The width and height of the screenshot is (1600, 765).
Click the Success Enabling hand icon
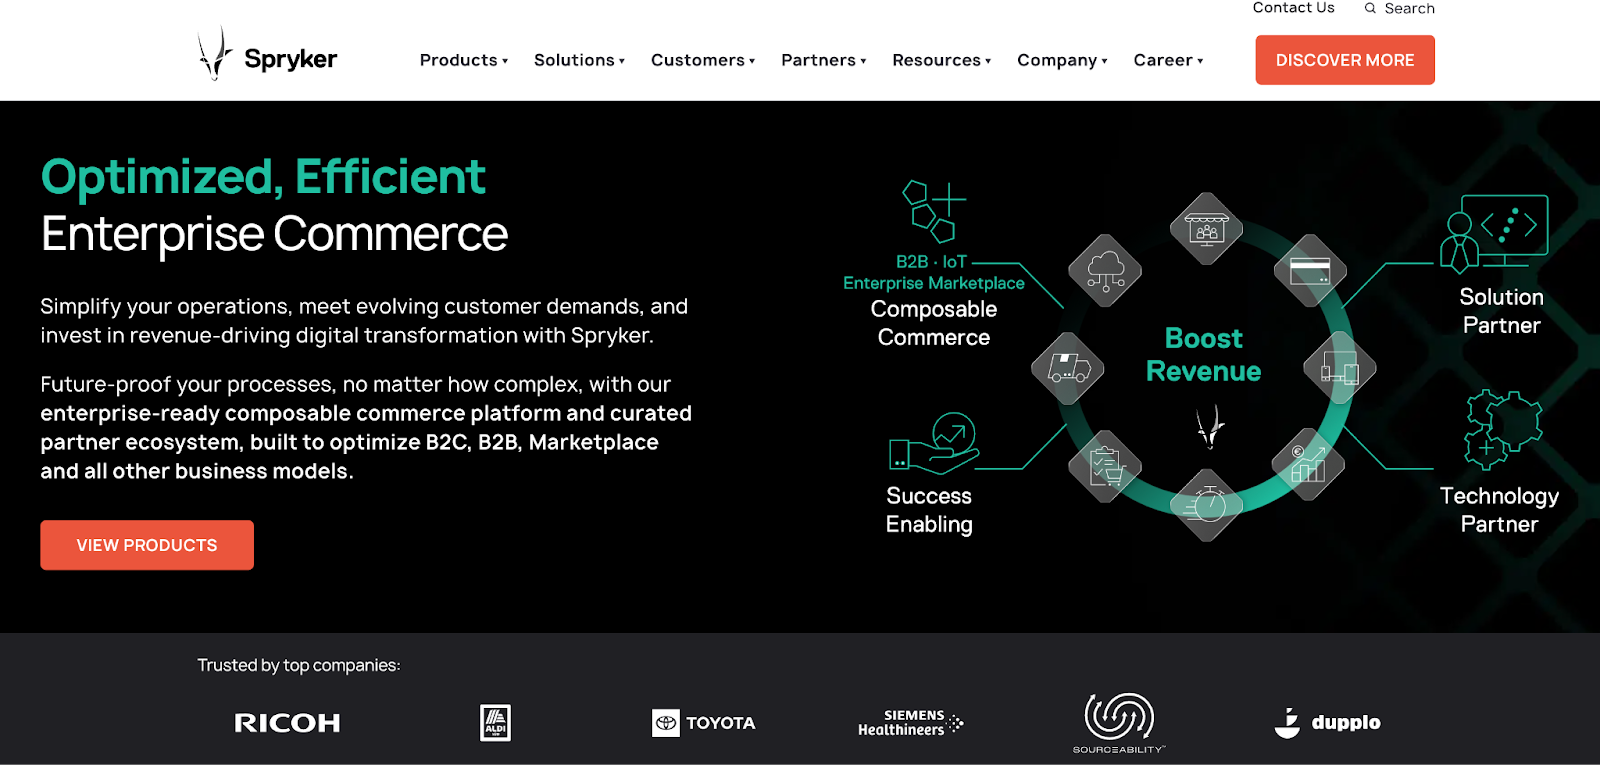[934, 443]
